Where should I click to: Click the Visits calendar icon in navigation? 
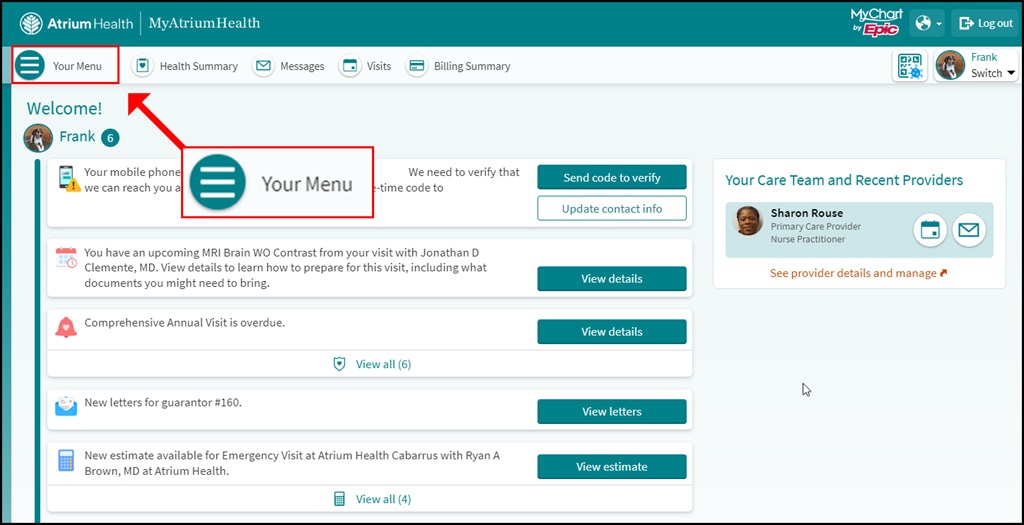tap(350, 66)
